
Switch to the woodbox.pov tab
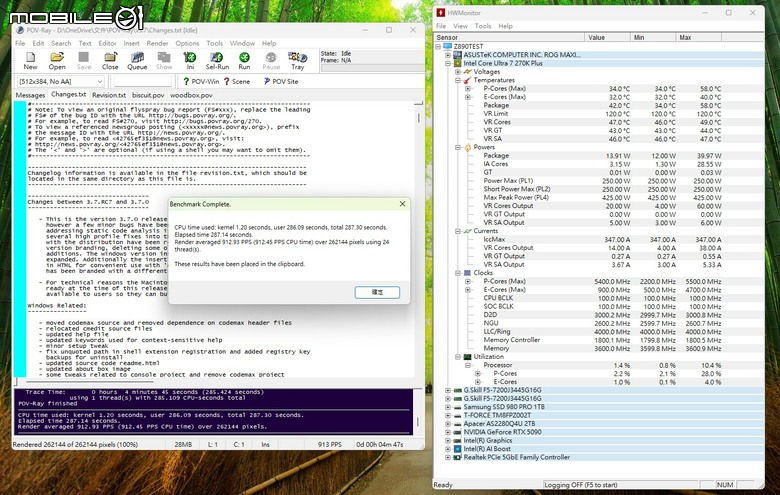tap(191, 95)
